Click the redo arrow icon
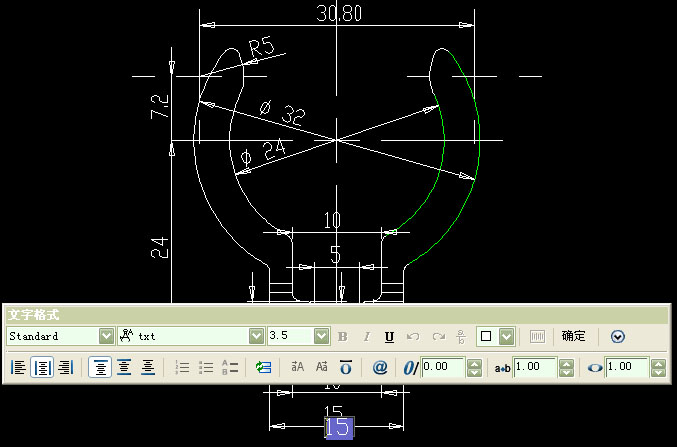Viewport: 677px width, 447px height. (x=438, y=336)
